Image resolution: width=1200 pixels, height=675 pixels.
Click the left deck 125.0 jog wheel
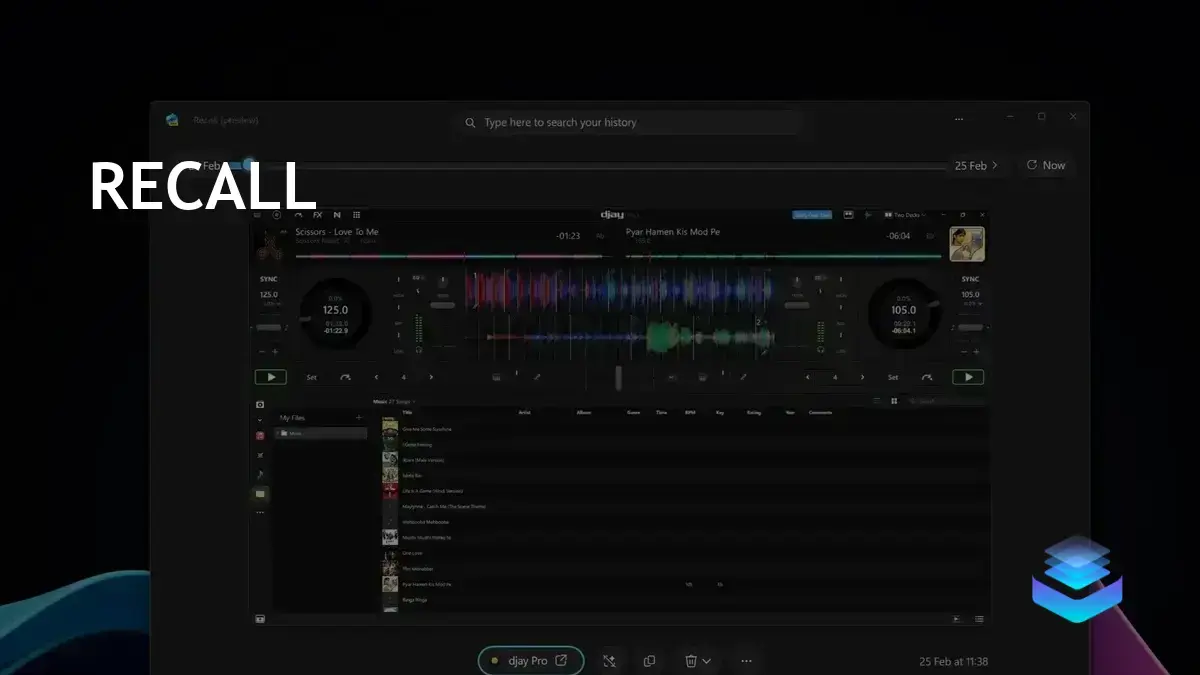[335, 313]
